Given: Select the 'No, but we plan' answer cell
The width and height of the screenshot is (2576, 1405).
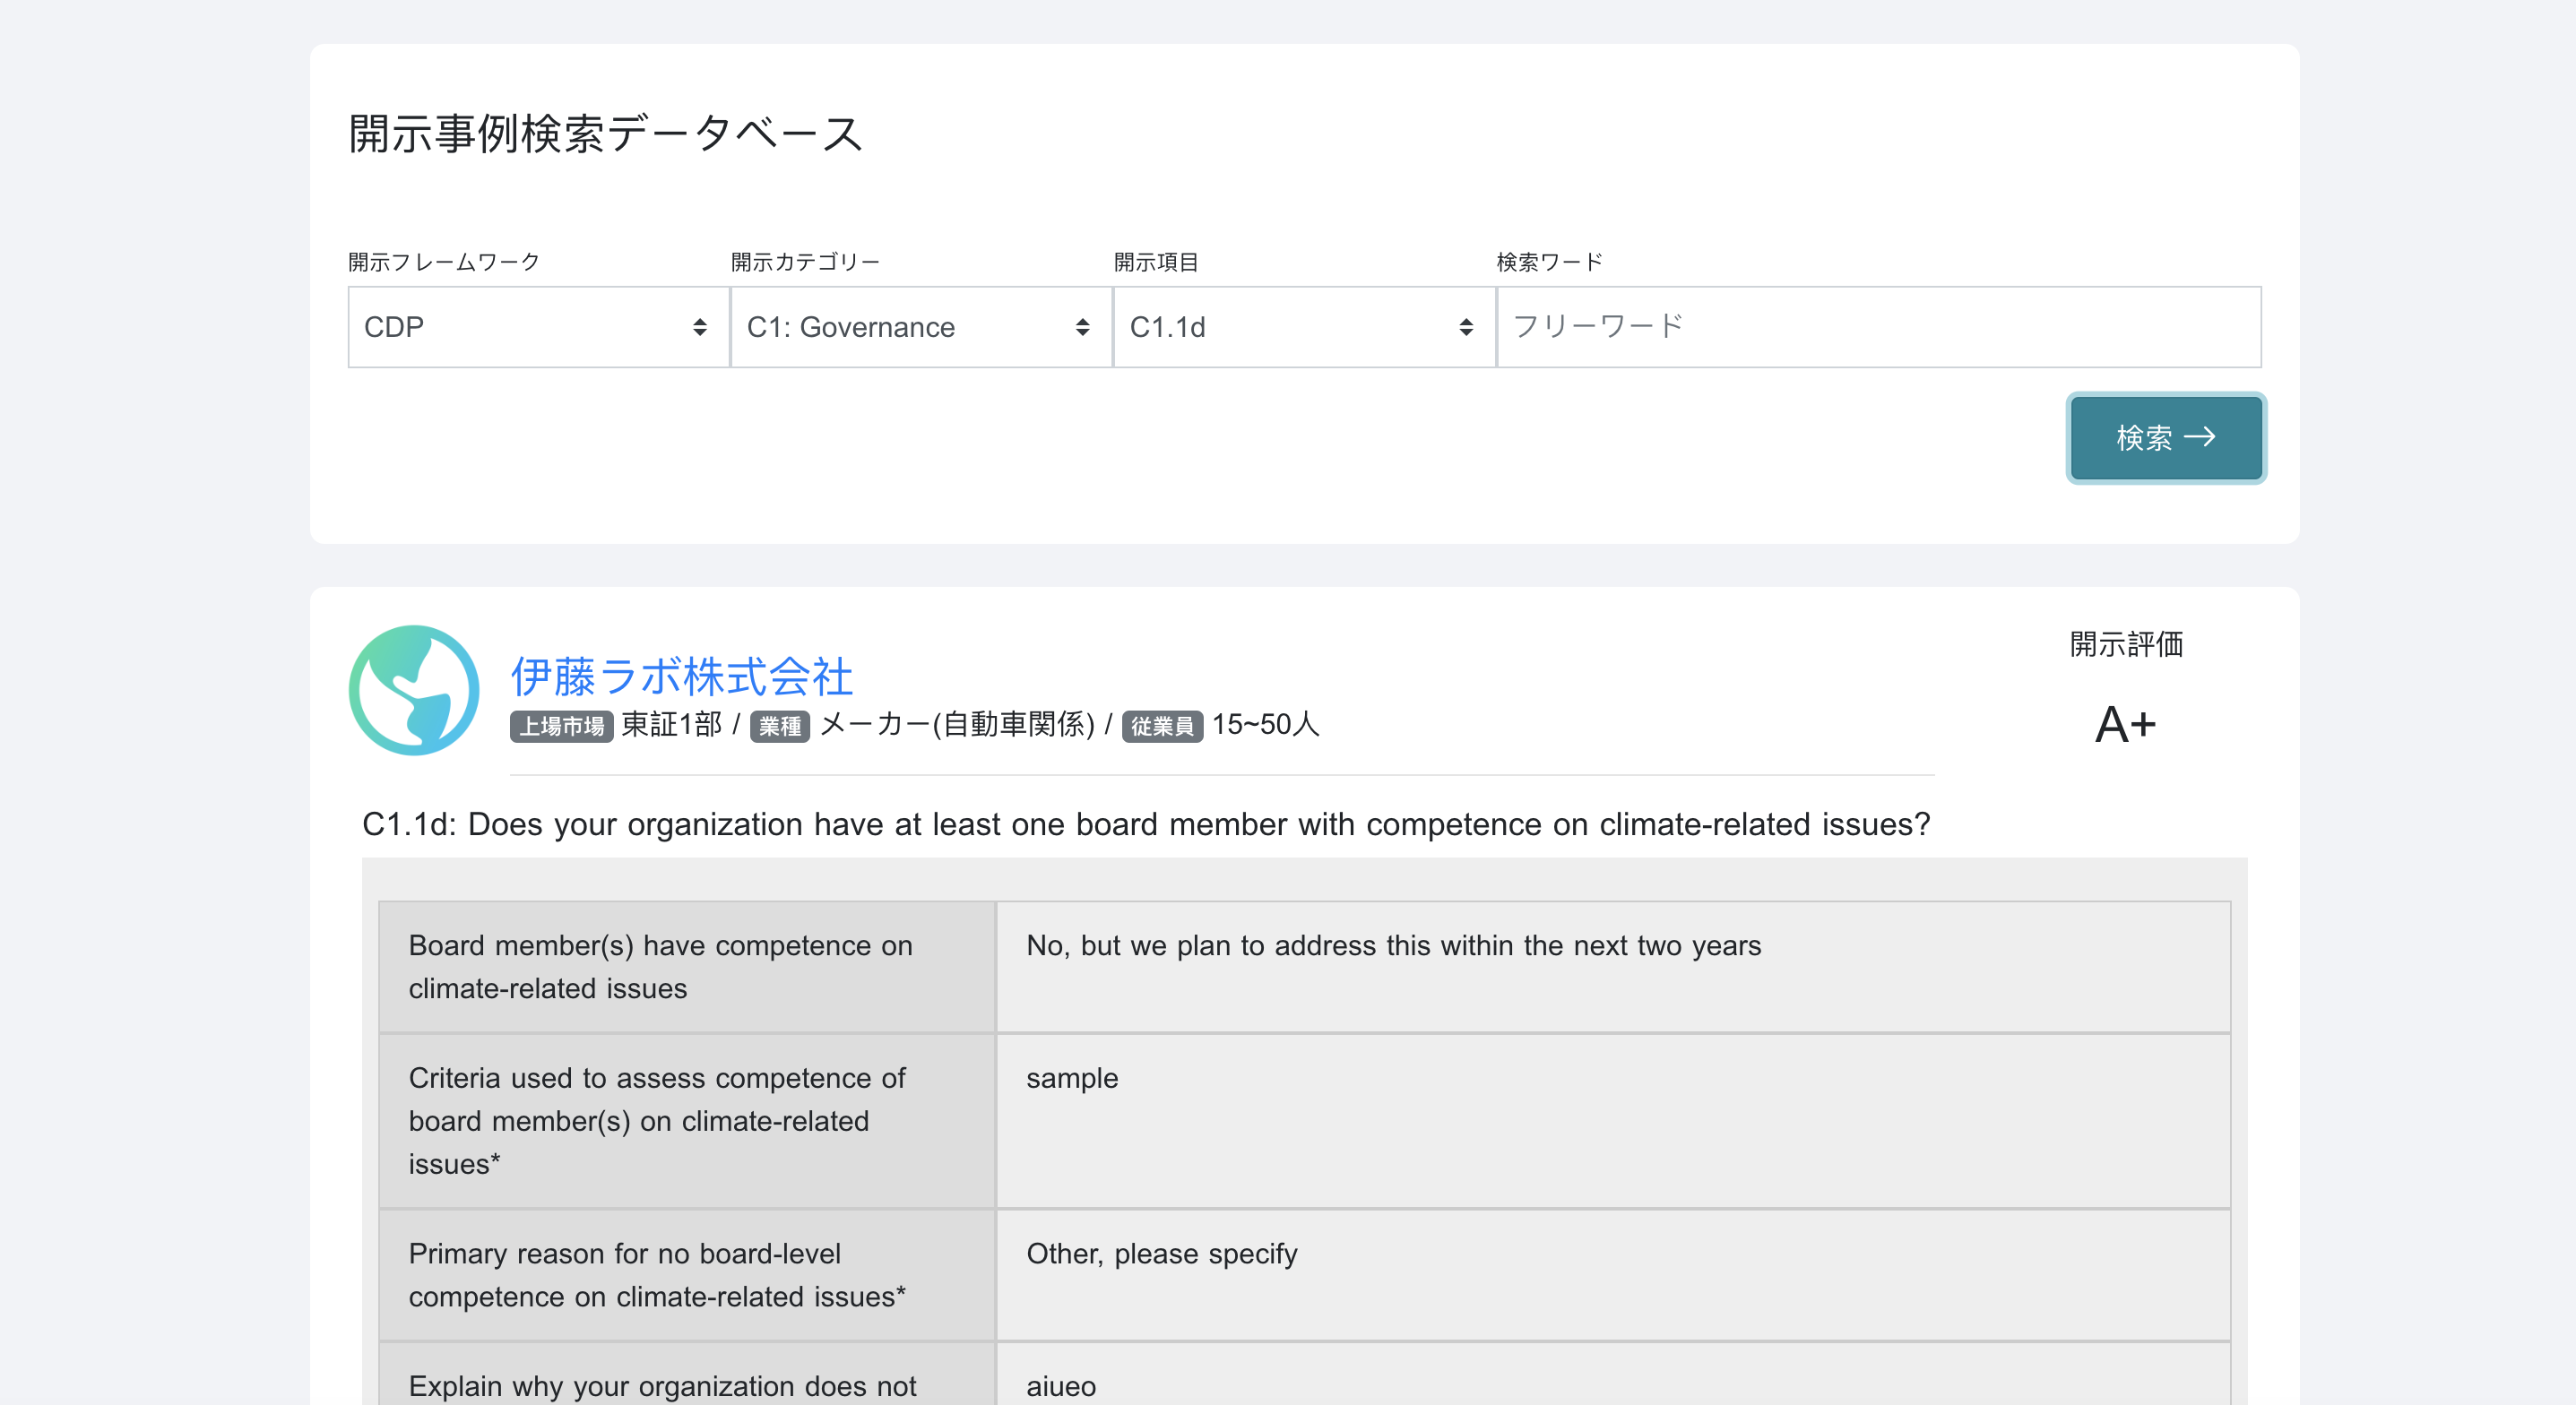Looking at the screenshot, I should [1392, 946].
